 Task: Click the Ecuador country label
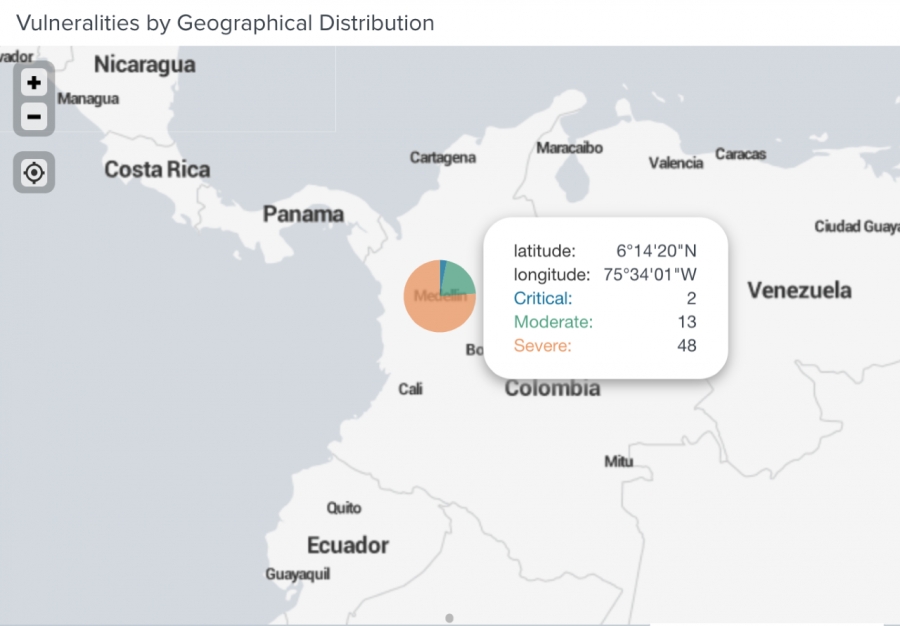point(347,546)
